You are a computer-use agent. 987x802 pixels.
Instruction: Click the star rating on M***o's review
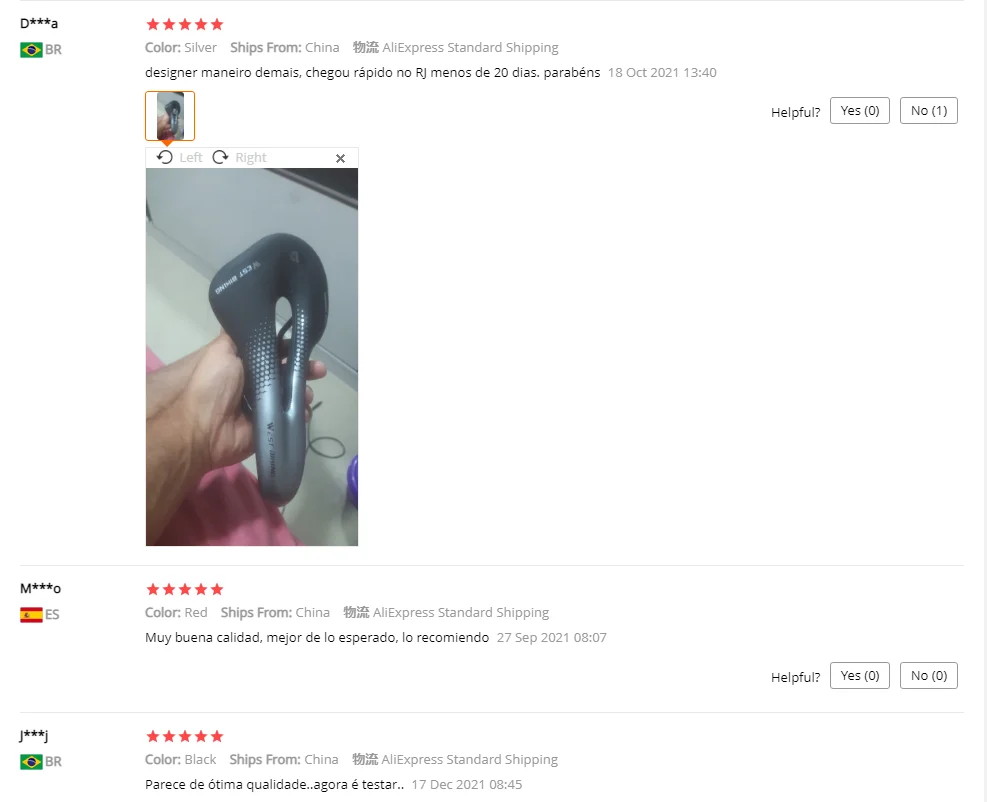(x=184, y=590)
